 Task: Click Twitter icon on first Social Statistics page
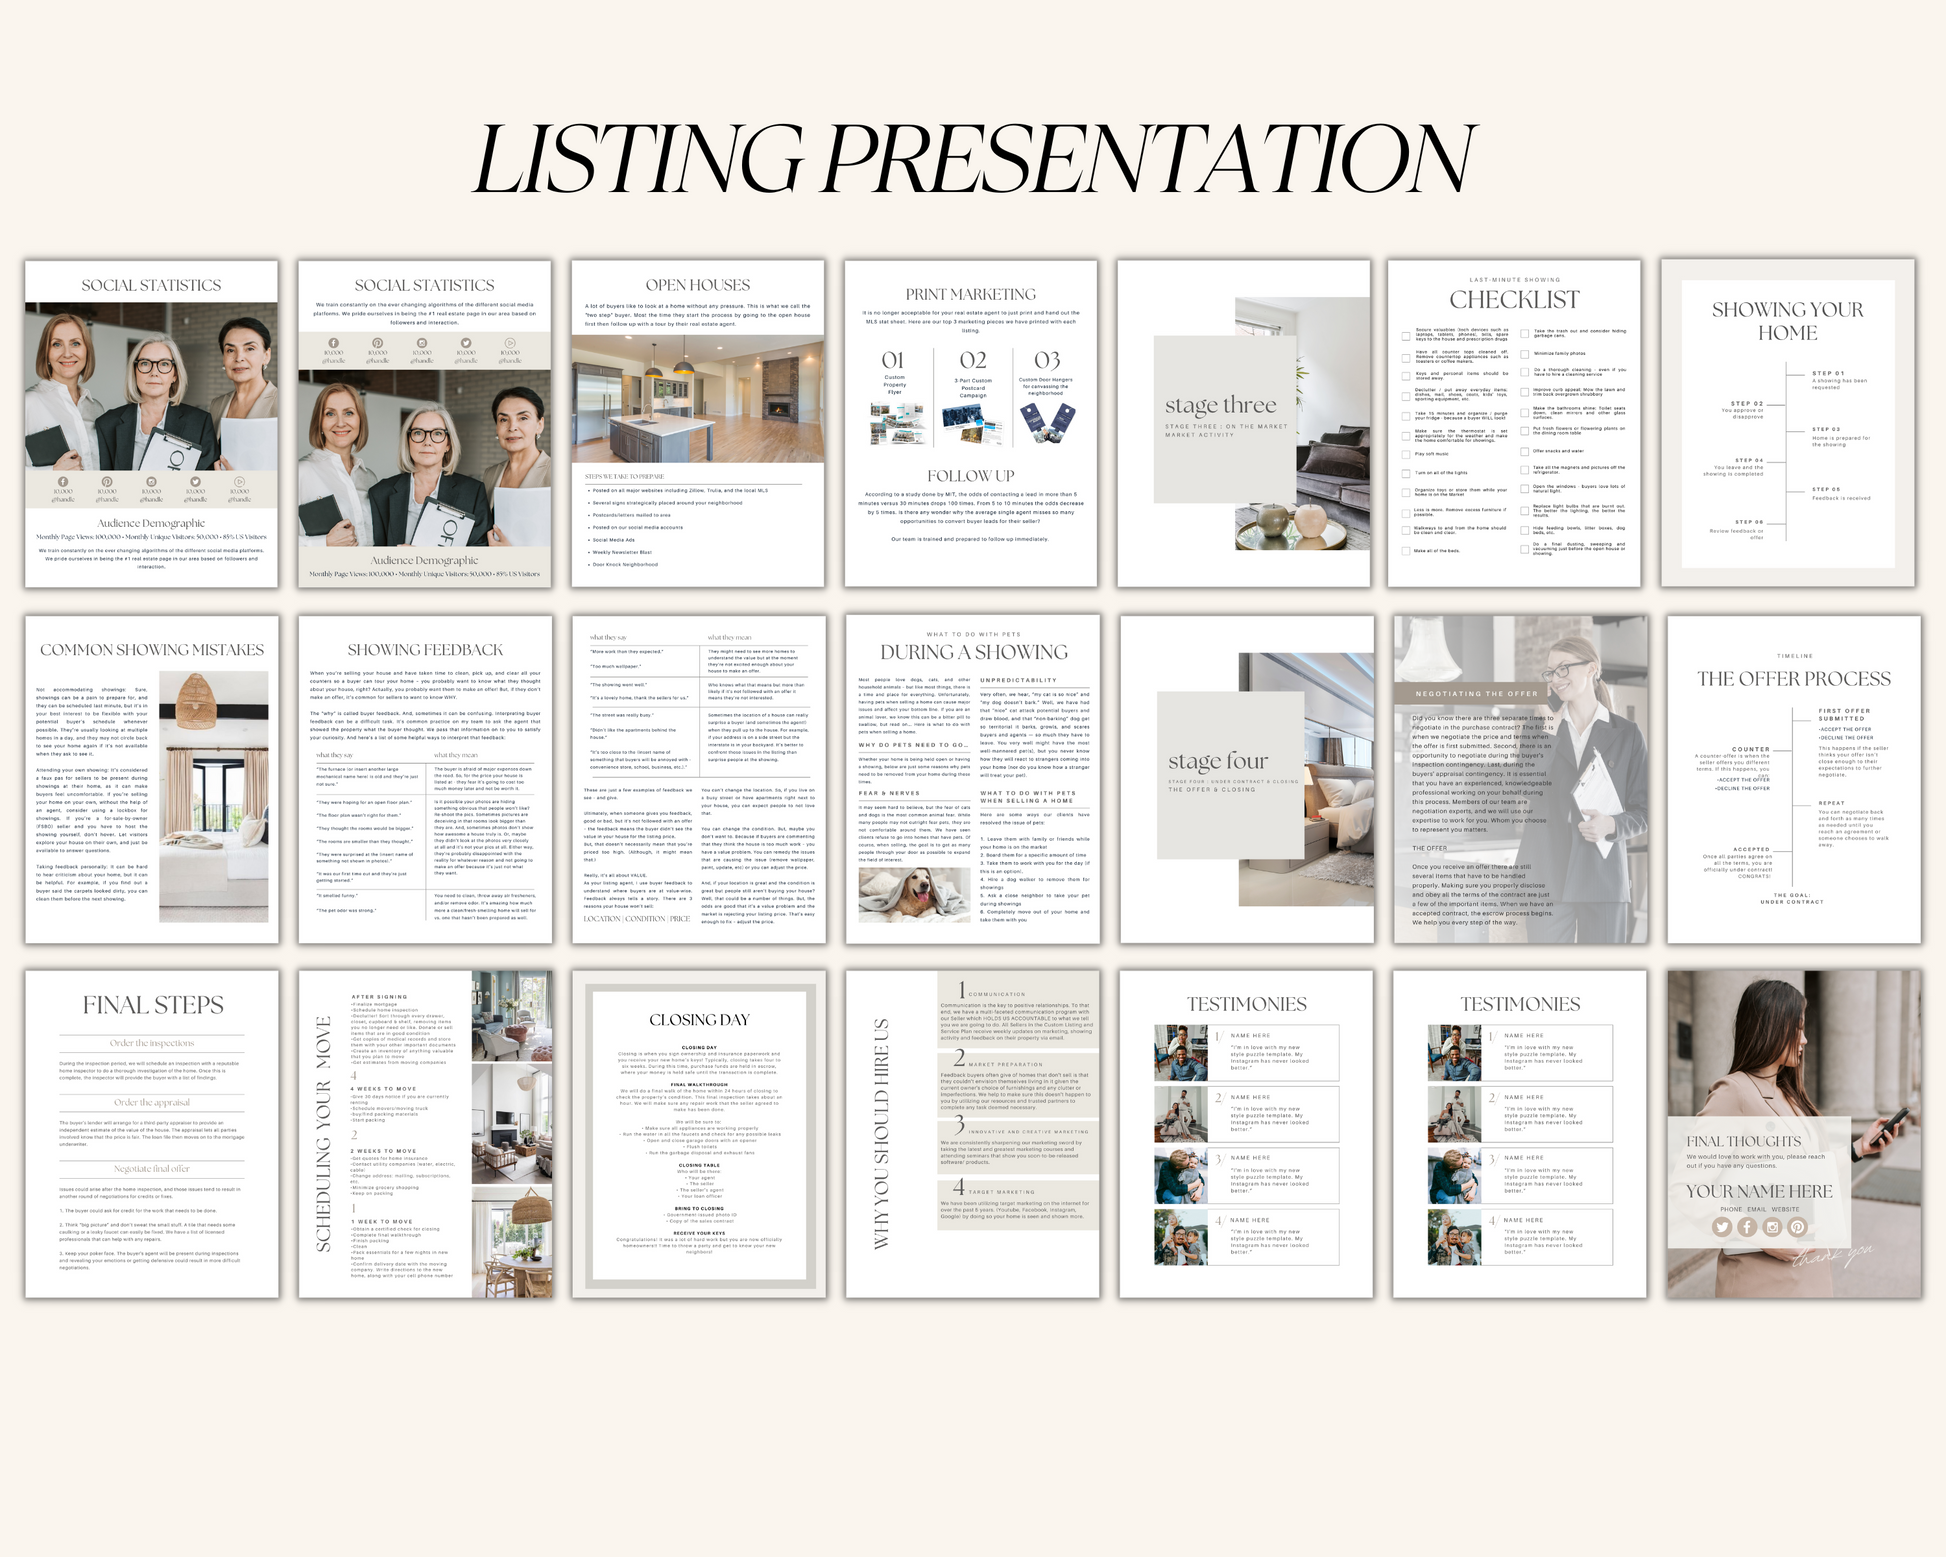click(195, 482)
